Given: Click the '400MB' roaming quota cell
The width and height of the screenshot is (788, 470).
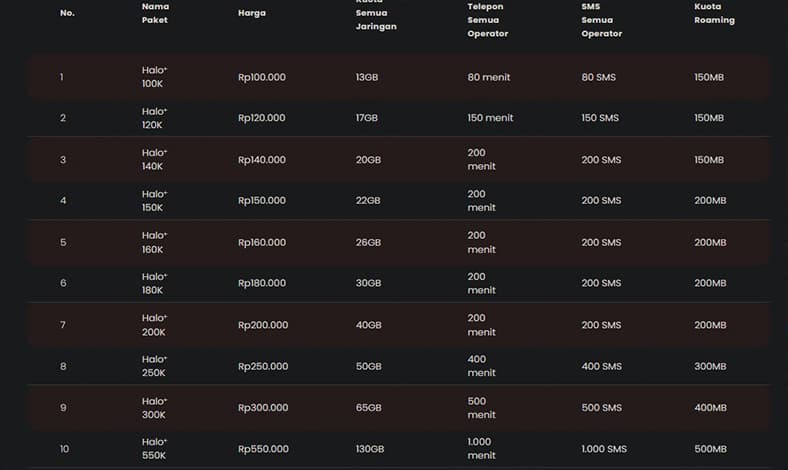Looking at the screenshot, I should tap(711, 408).
